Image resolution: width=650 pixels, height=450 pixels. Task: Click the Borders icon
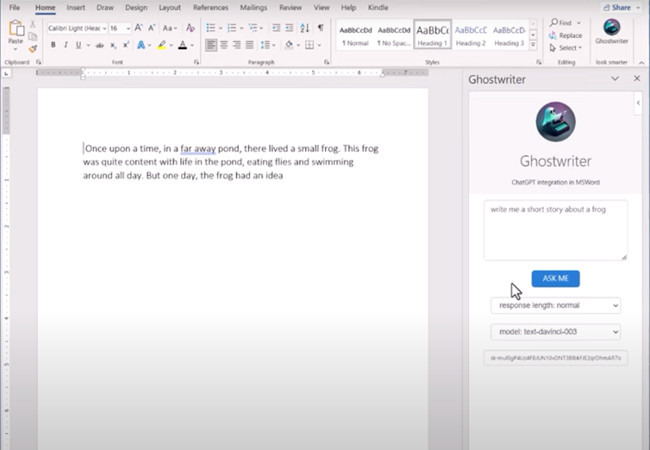coord(309,45)
